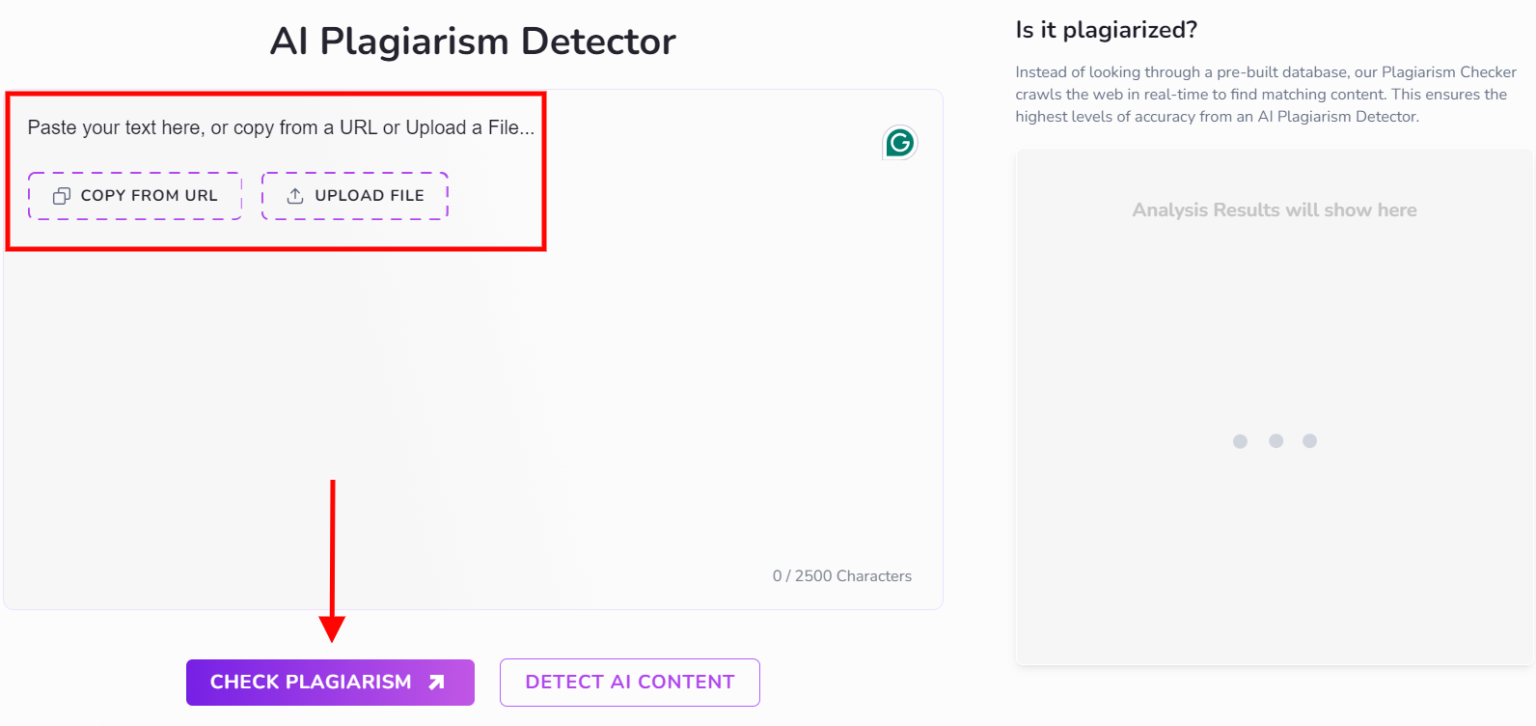The height and width of the screenshot is (726, 1536).
Task: Click the Analysis Results will show here text
Action: click(x=1274, y=209)
